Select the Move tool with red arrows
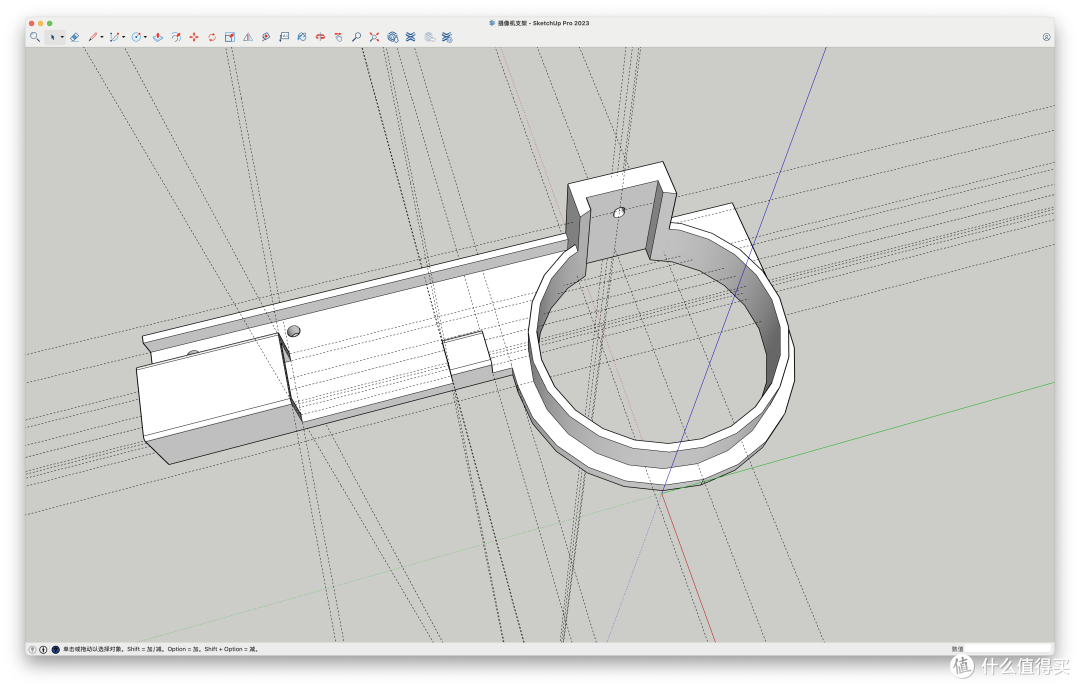The width and height of the screenshot is (1080, 689). 194,37
